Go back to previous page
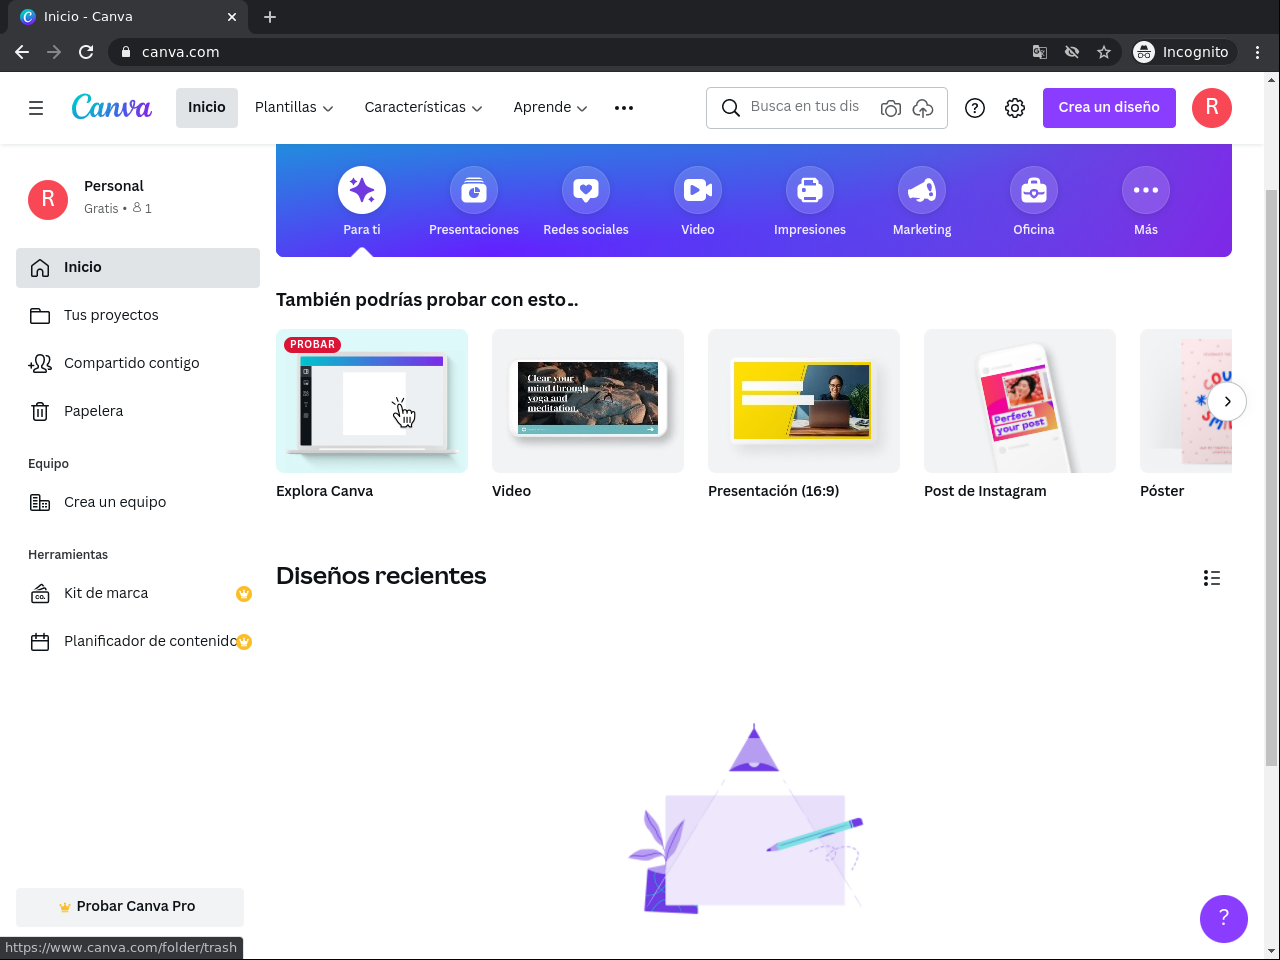Screen dimensions: 1280x960 tap(22, 52)
